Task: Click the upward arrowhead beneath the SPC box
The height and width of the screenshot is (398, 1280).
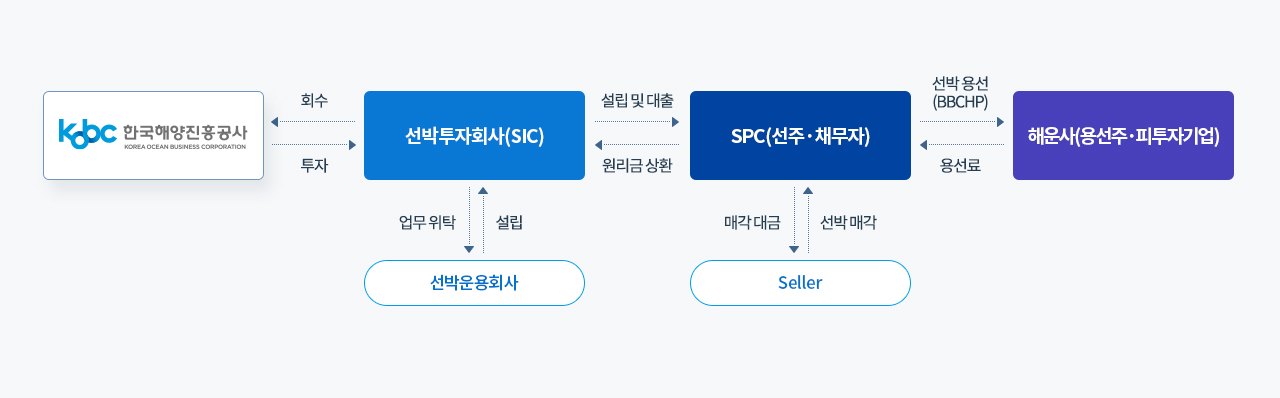Action: pyautogui.click(x=808, y=190)
